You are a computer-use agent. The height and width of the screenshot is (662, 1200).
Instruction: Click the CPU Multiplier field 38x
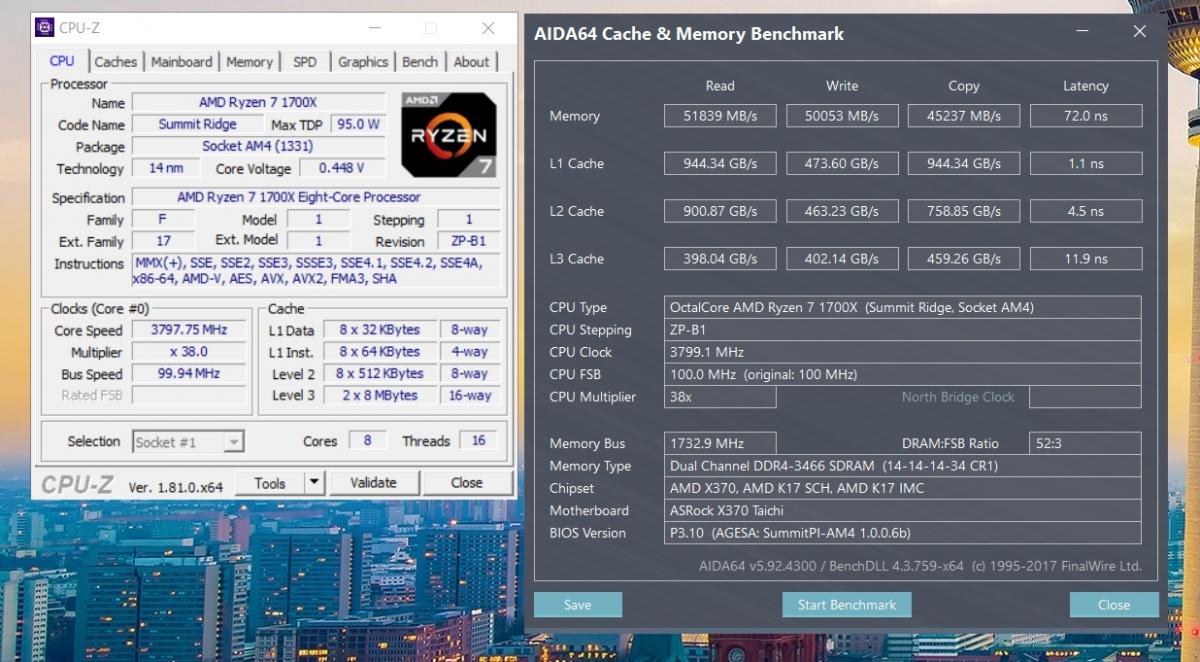coord(720,397)
